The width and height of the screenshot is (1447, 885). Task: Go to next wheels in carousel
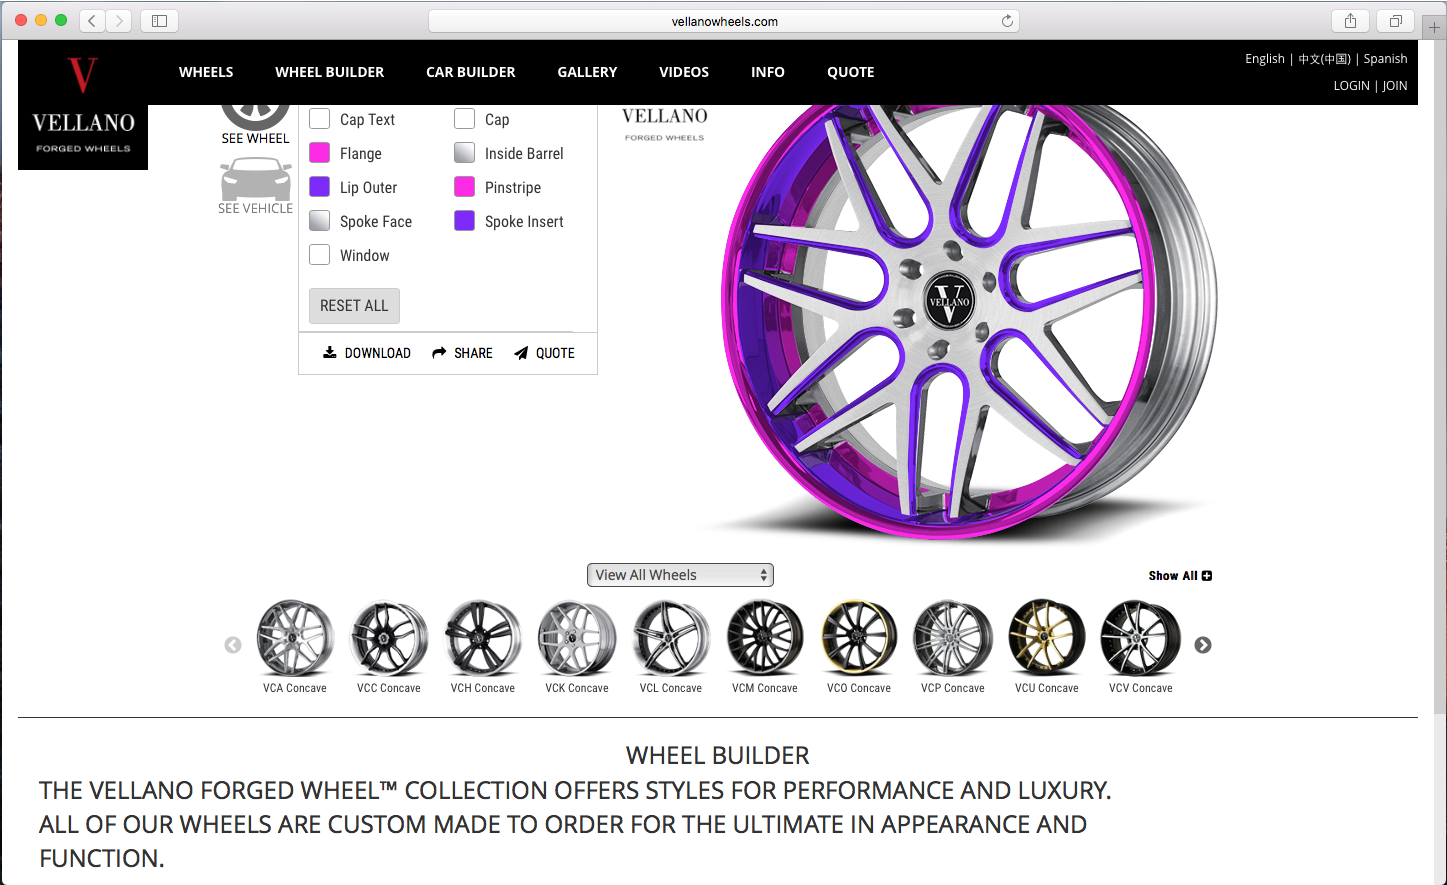point(1203,645)
